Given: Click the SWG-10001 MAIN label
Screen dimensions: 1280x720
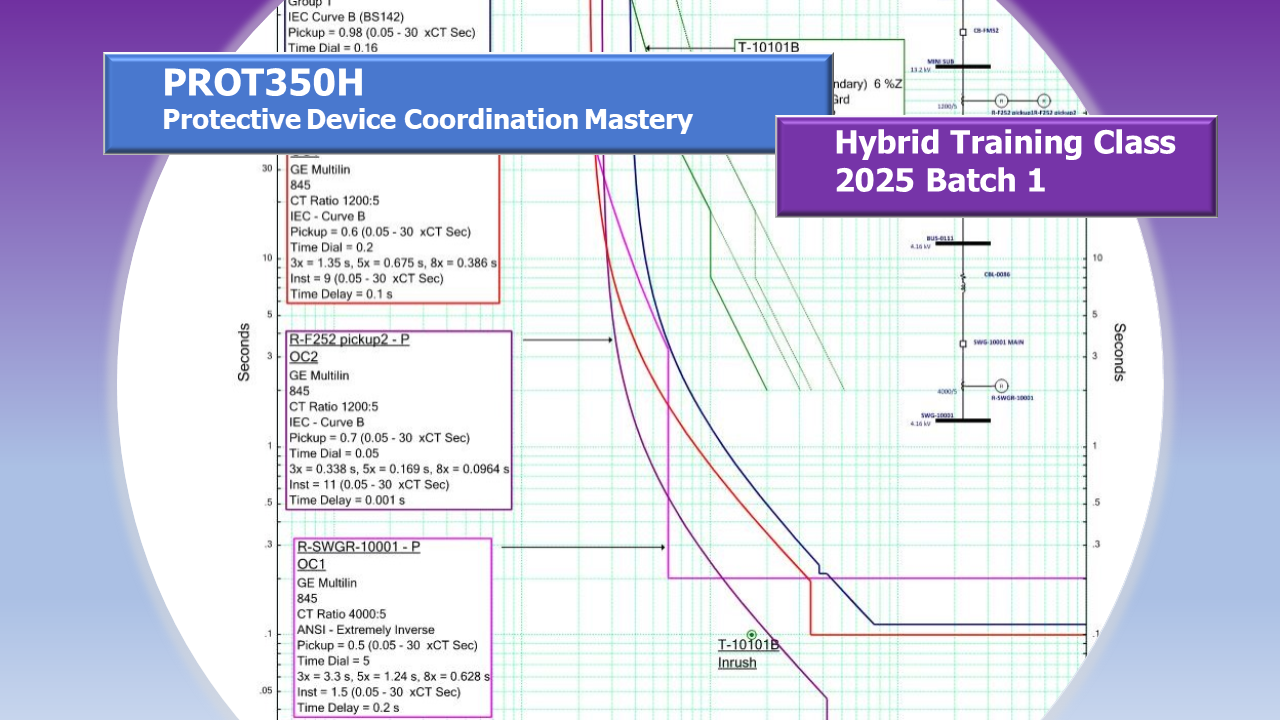Looking at the screenshot, I should pyautogui.click(x=999, y=342).
